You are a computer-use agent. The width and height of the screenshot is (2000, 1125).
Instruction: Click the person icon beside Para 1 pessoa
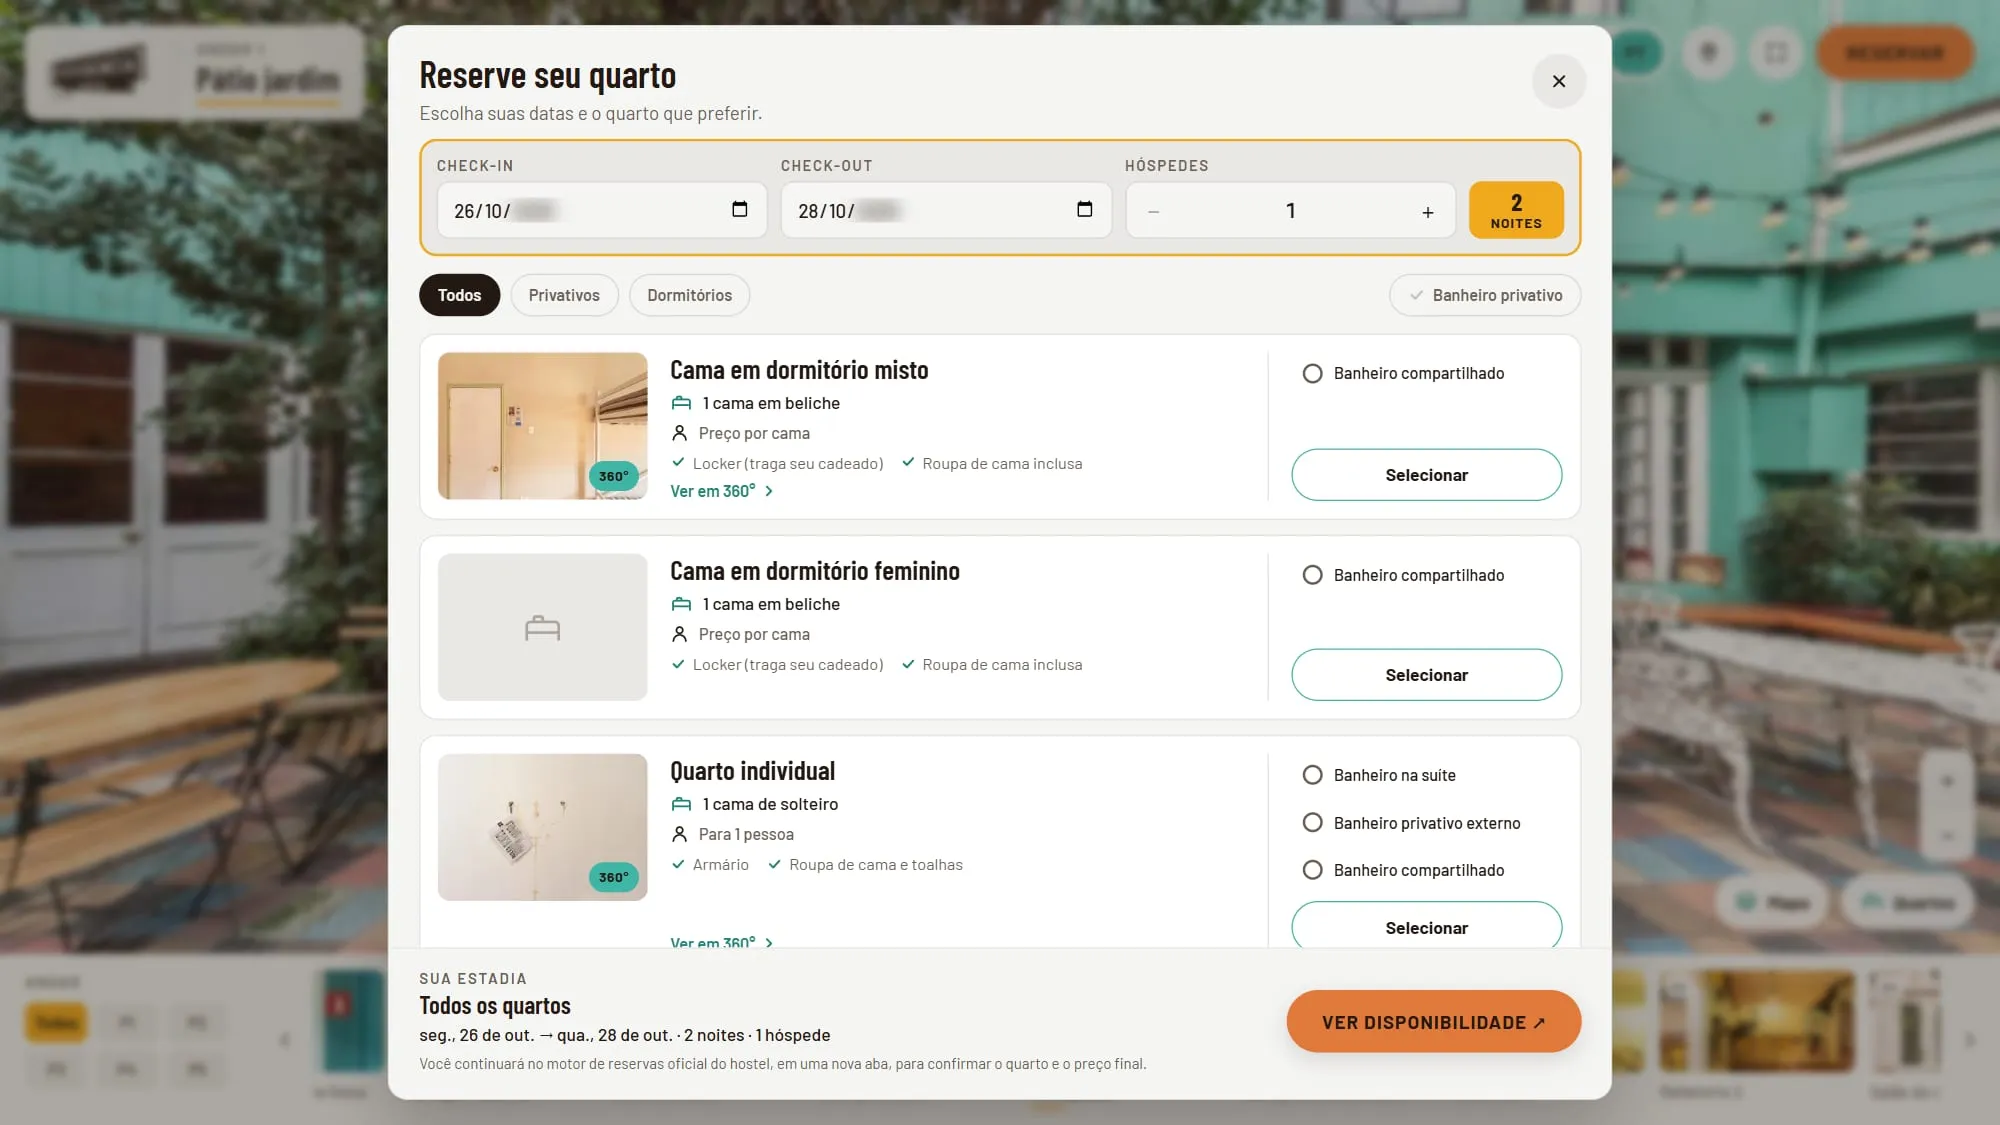pos(679,834)
